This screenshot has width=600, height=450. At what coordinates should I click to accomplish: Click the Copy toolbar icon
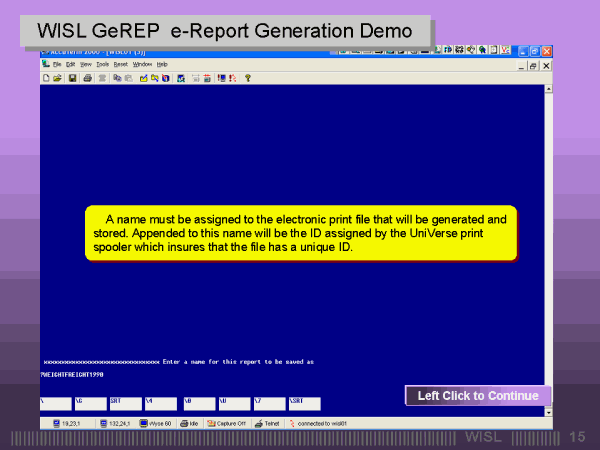click(x=117, y=77)
